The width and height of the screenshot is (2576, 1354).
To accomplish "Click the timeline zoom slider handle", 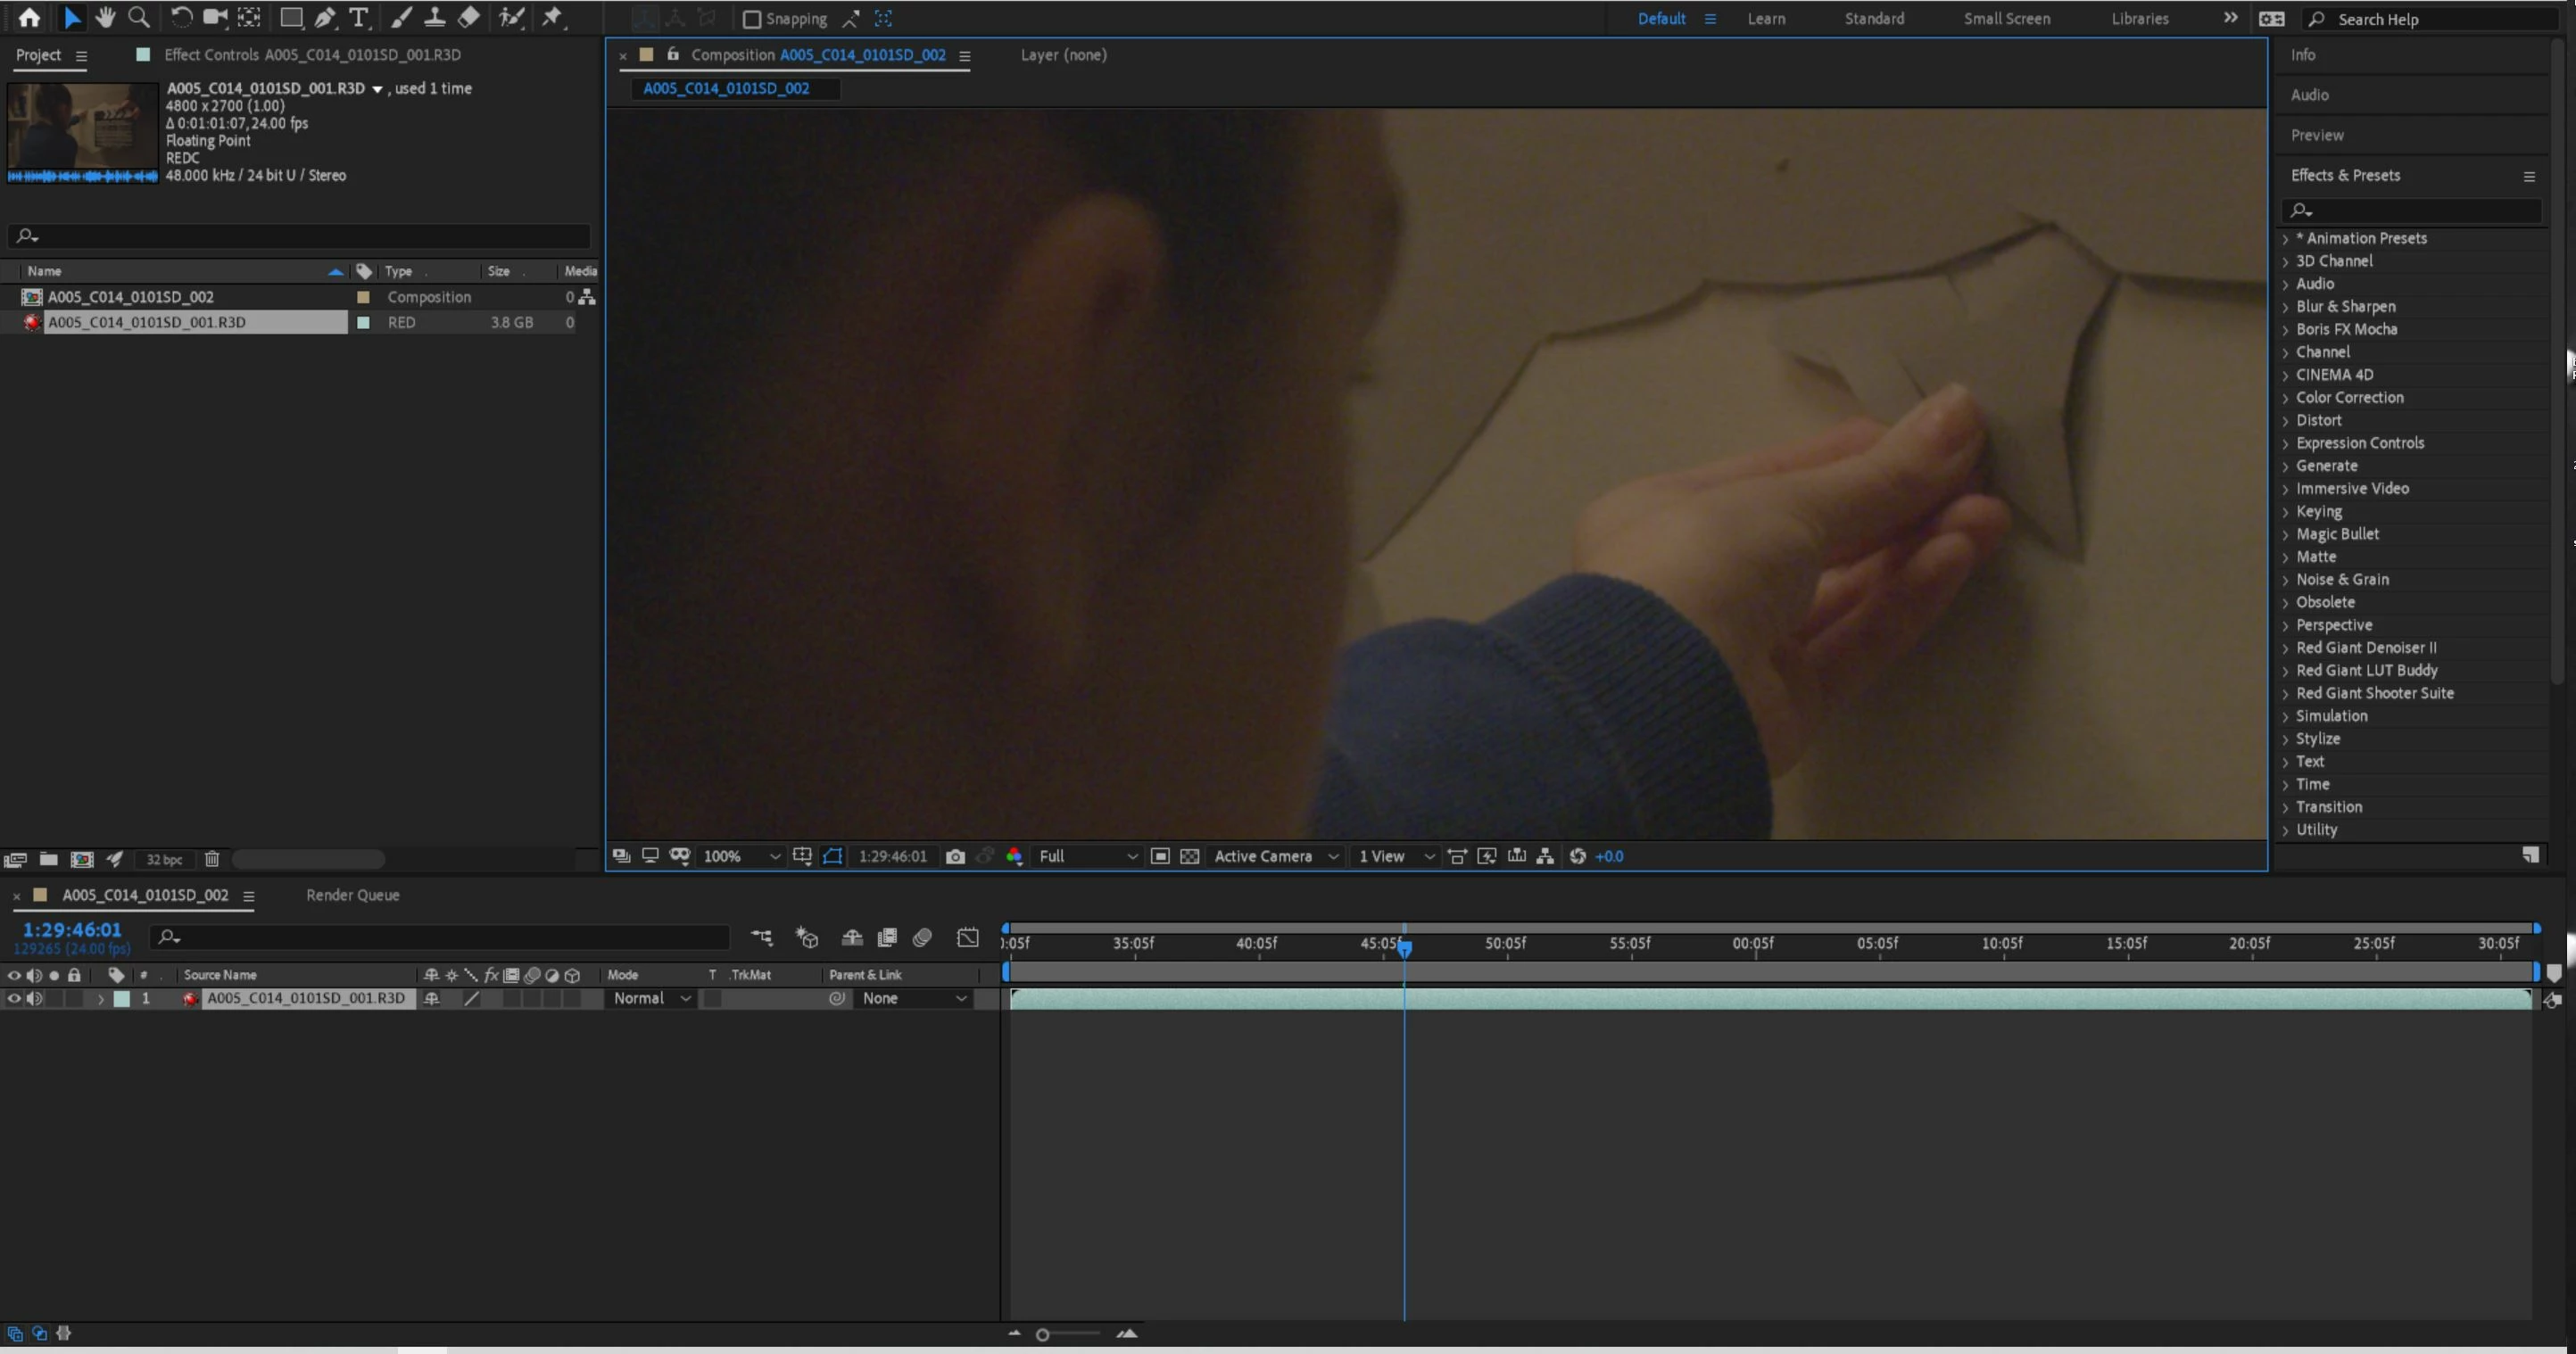I will pyautogui.click(x=1042, y=1334).
